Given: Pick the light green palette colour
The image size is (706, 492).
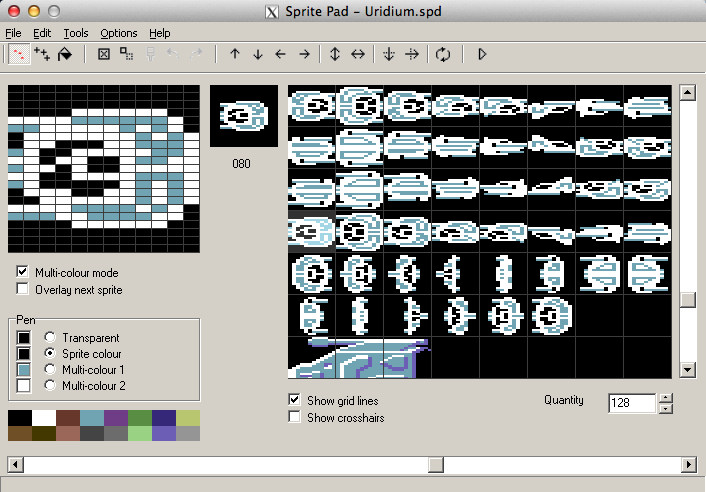Looking at the screenshot, I should click(x=140, y=433).
